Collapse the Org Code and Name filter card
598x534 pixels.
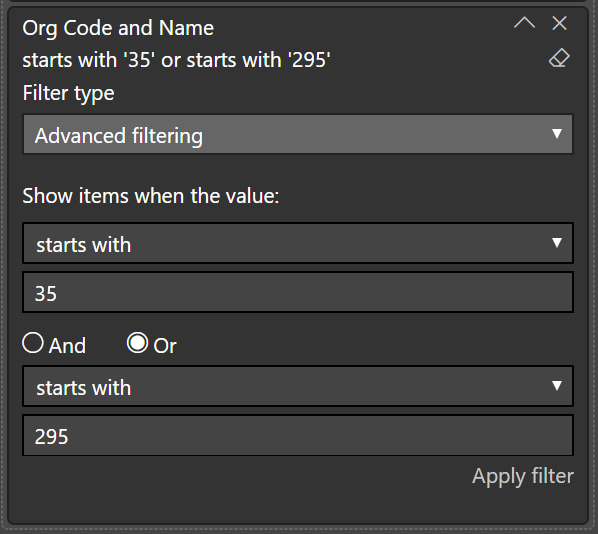coord(524,23)
